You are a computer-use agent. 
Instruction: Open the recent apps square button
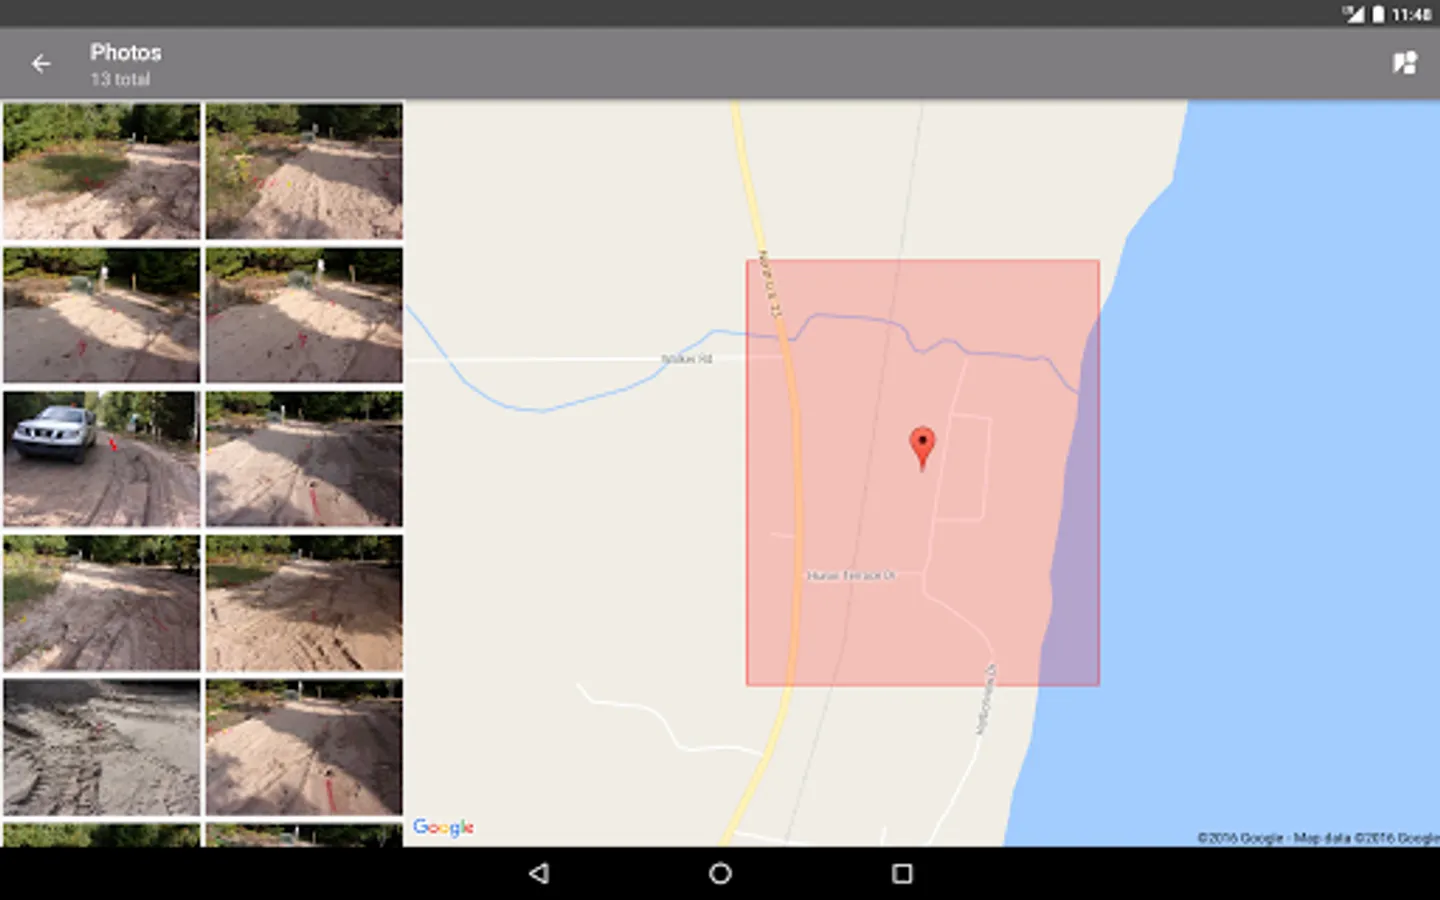click(x=902, y=873)
